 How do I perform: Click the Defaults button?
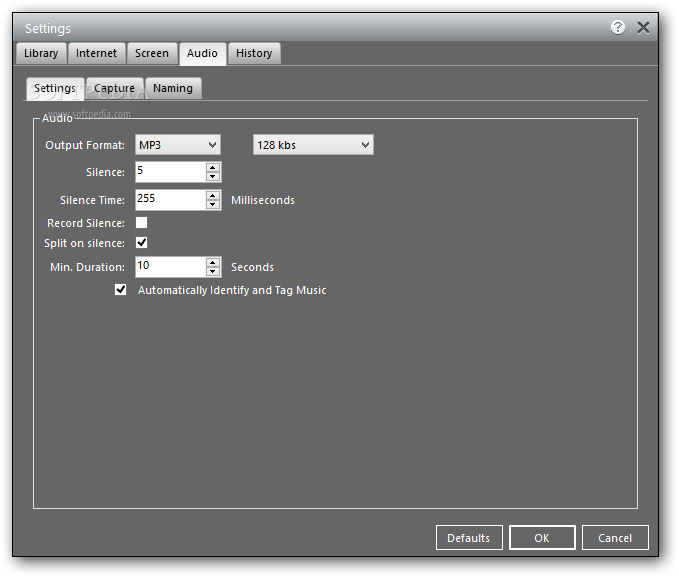tap(469, 538)
